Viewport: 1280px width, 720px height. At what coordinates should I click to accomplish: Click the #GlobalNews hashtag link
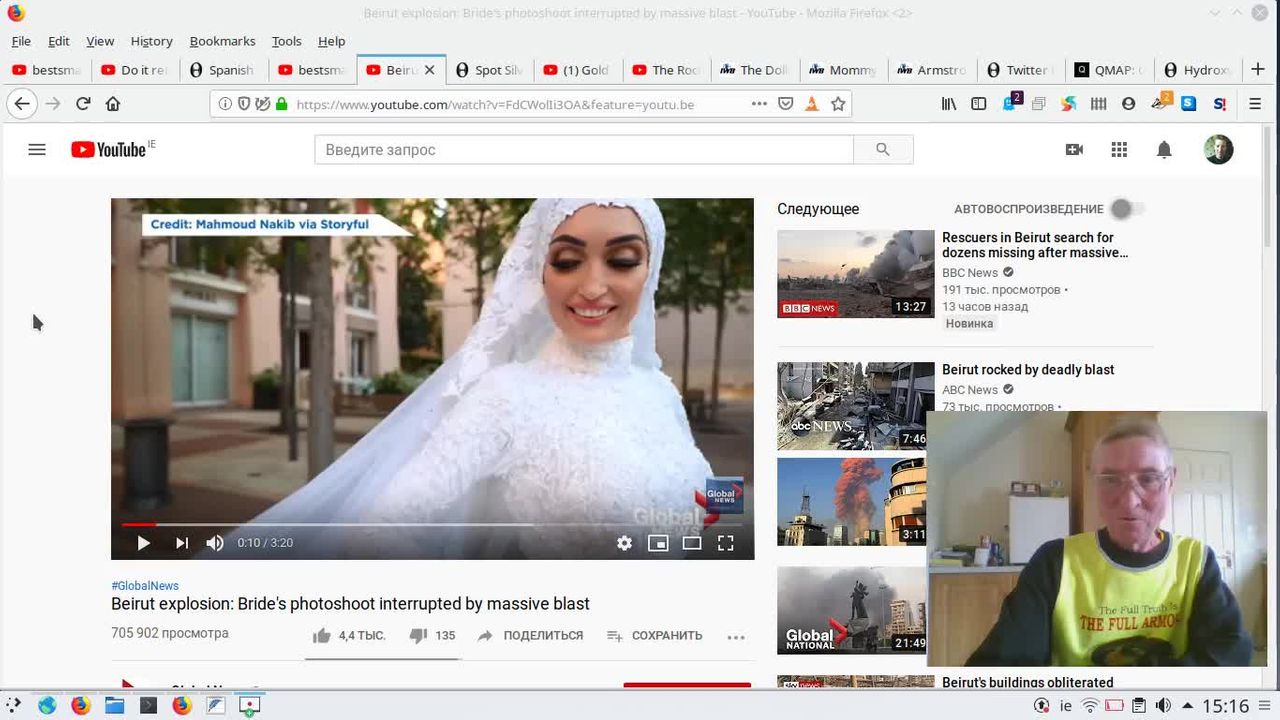click(x=145, y=586)
